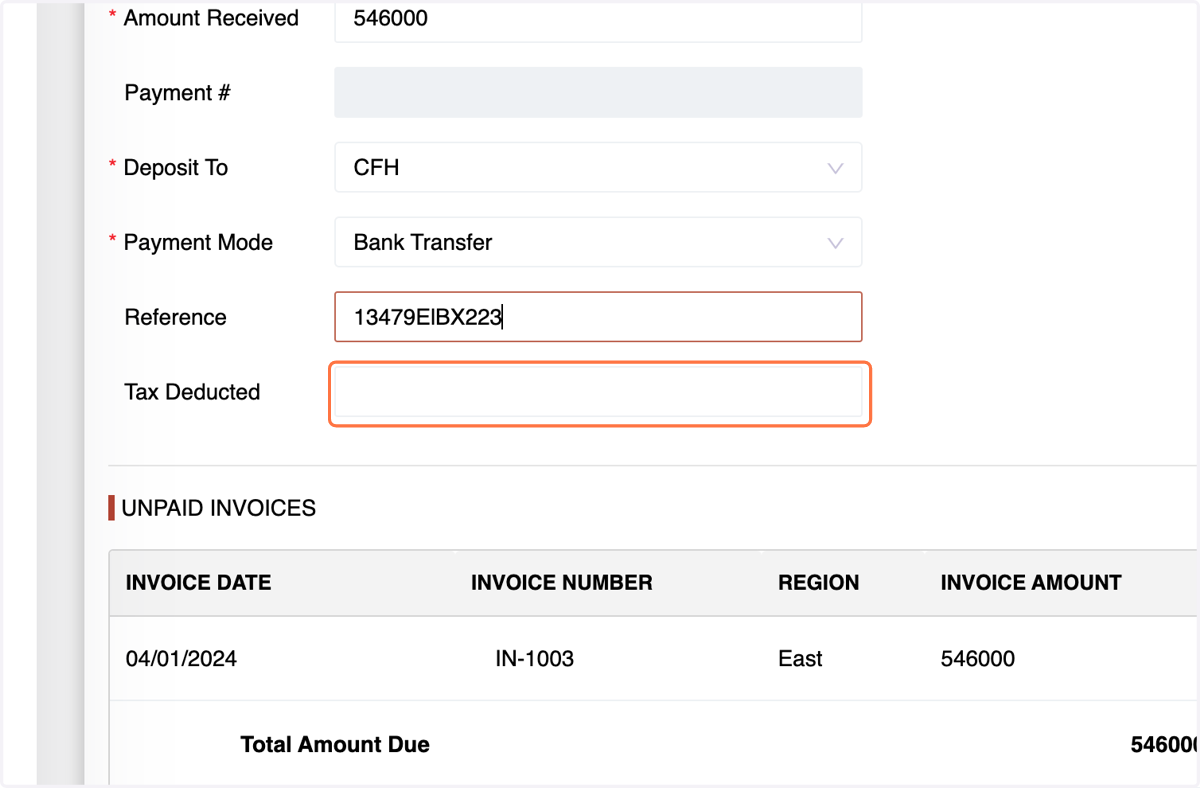Click the Amount Received label

point(211,18)
